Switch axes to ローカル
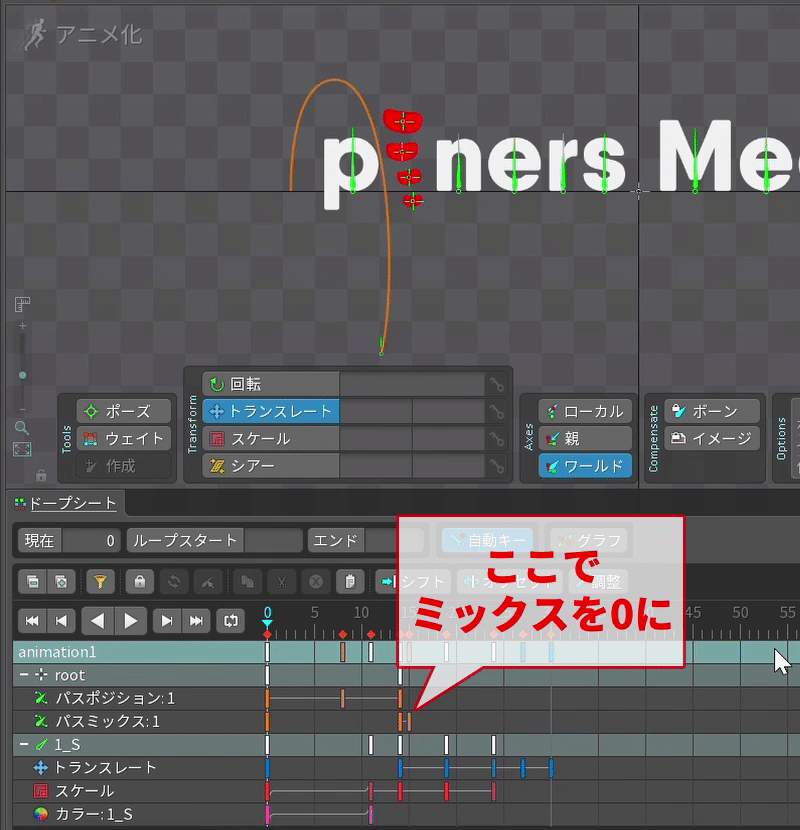Image resolution: width=800 pixels, height=830 pixels. [x=585, y=411]
